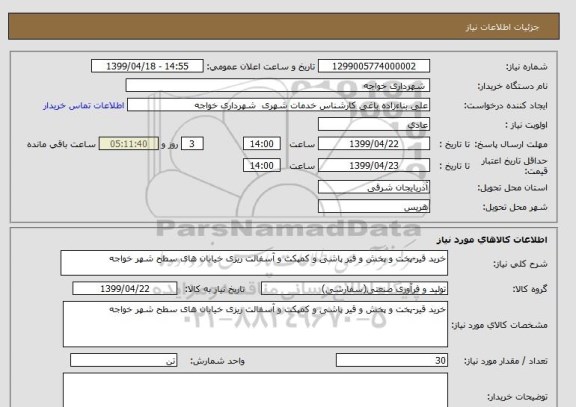Click the header title جزئیات اطلاعات نیاز
This screenshot has width=576, height=407.
click(502, 27)
